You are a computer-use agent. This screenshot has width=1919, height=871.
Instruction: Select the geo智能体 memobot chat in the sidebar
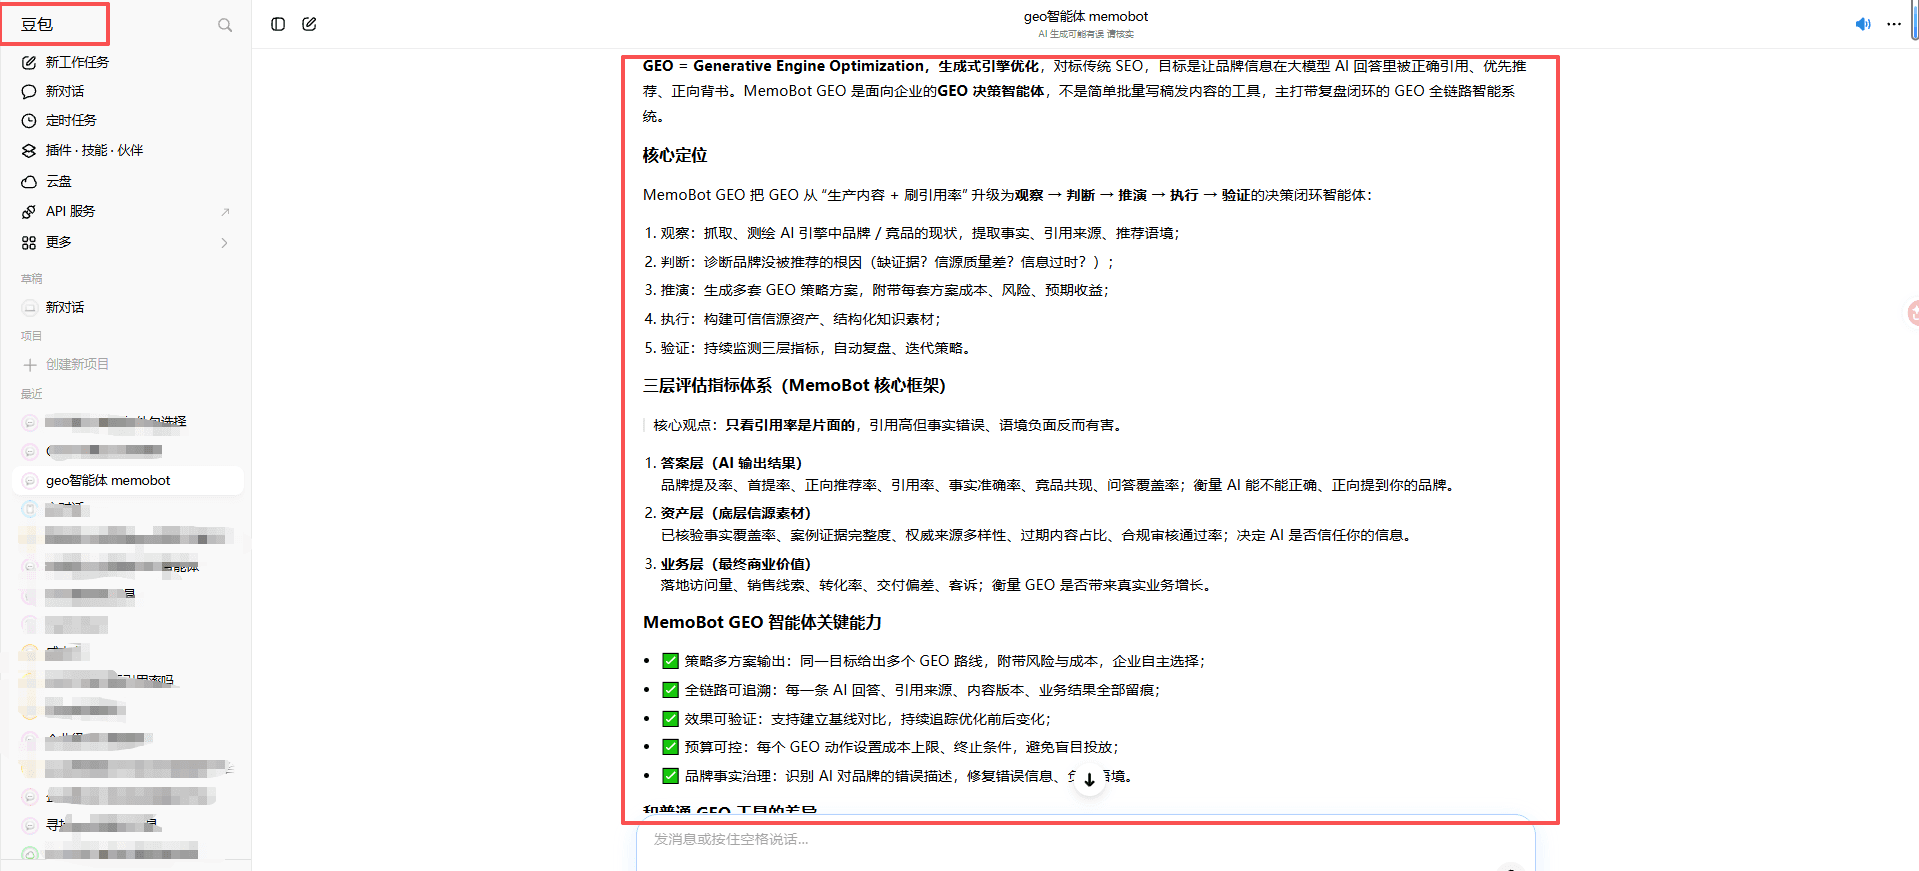[127, 480]
